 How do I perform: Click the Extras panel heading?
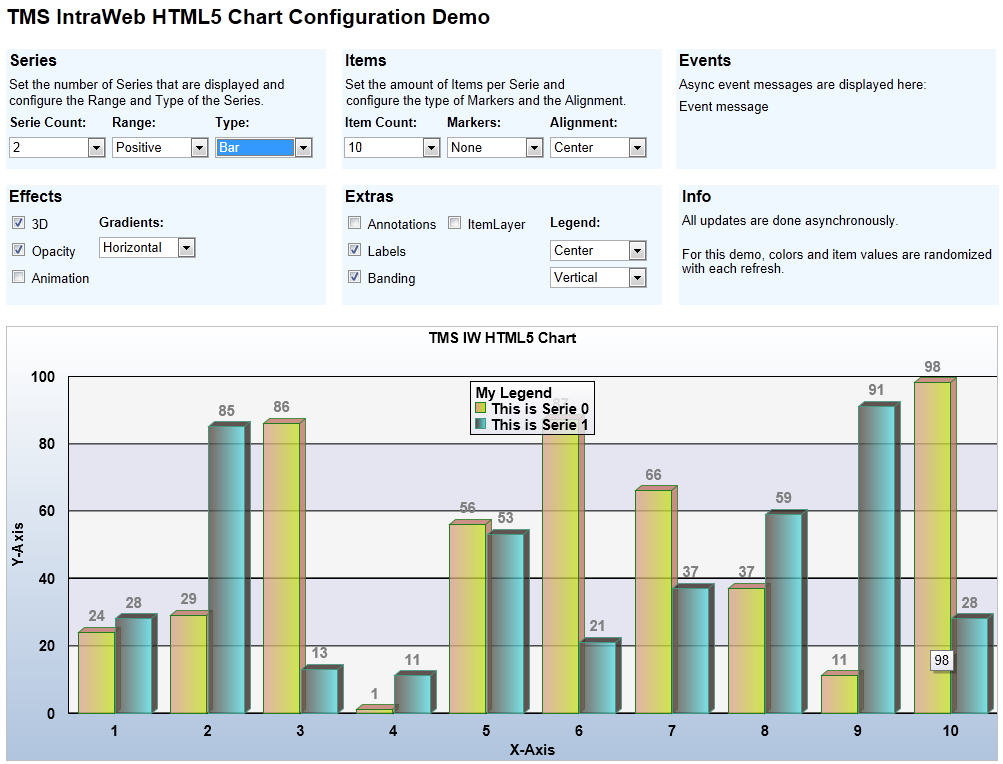point(369,196)
